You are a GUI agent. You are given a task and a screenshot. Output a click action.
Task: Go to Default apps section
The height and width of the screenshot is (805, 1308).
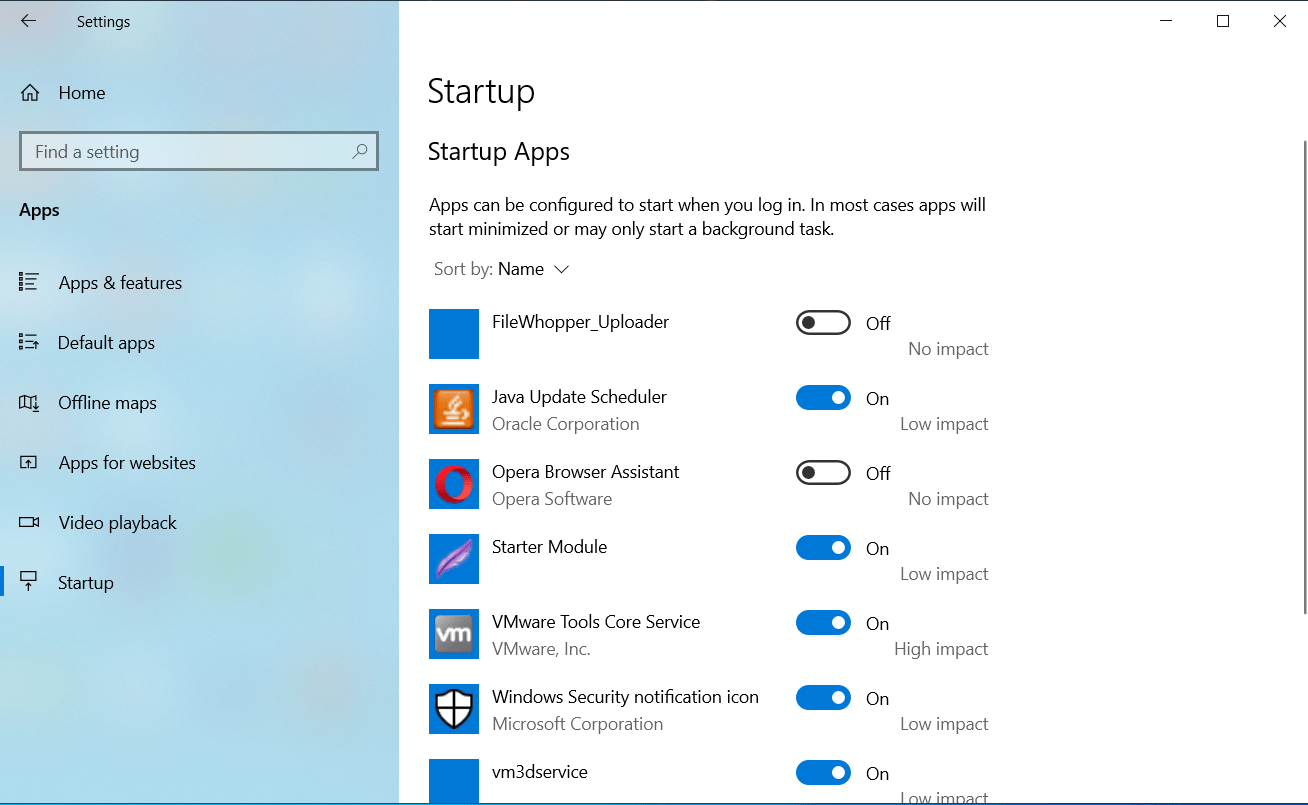[x=106, y=343]
